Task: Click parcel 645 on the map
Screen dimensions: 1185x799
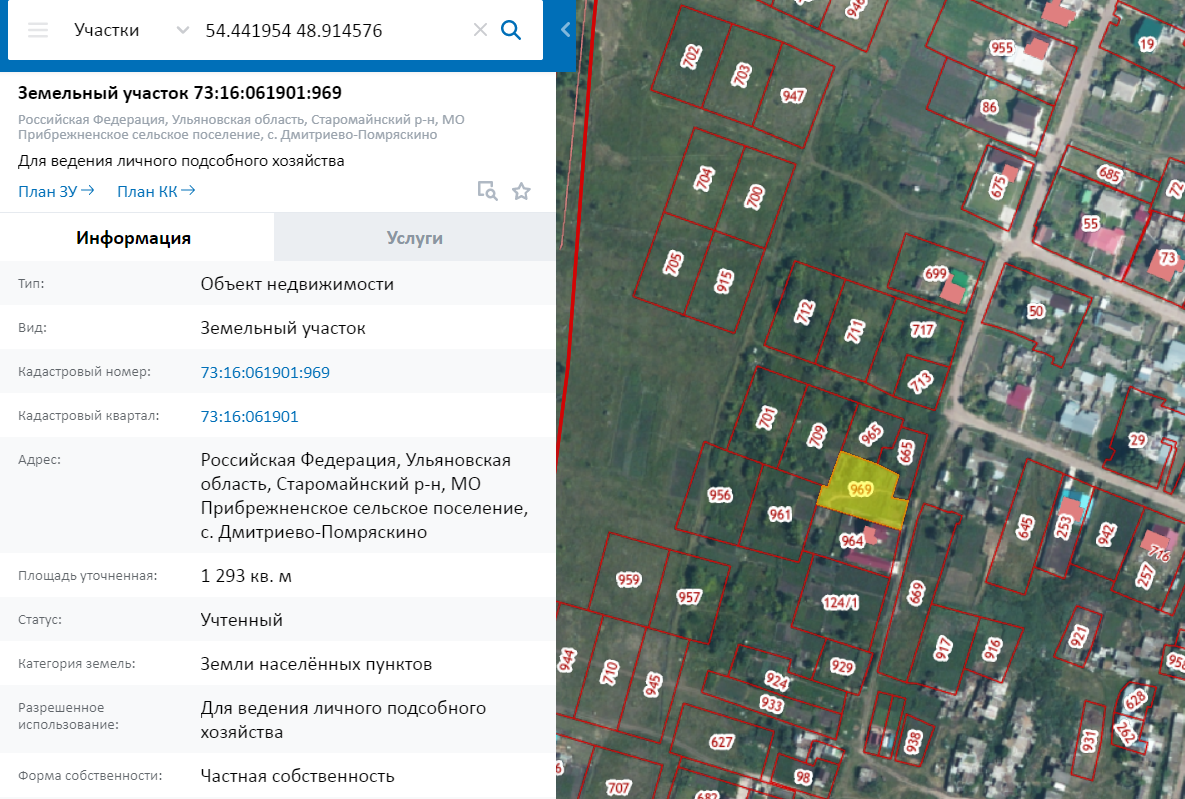Action: pos(1025,527)
